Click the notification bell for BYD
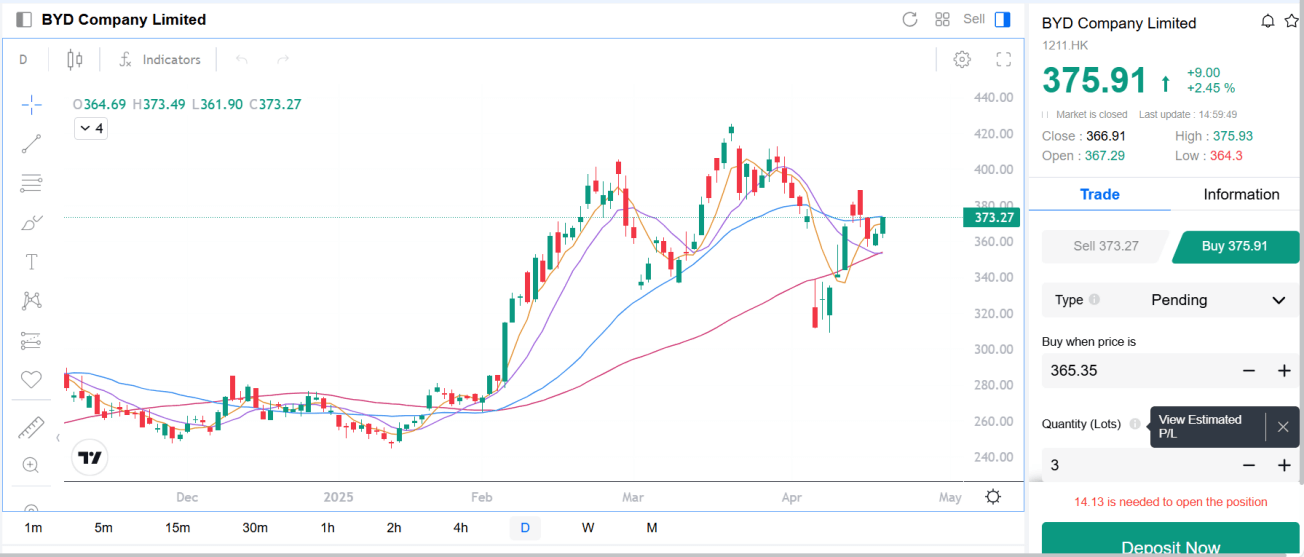Viewport: 1304px width, 557px height. 1268,21
